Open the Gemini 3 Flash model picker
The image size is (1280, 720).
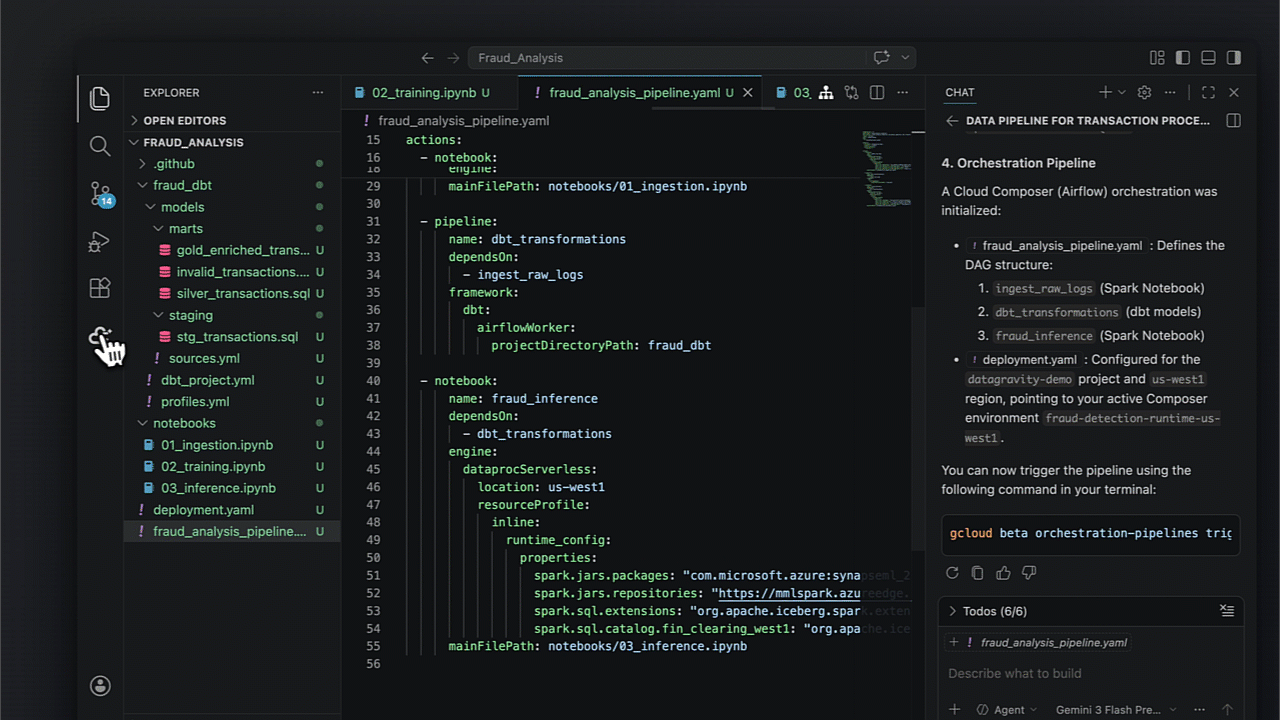click(x=1115, y=709)
